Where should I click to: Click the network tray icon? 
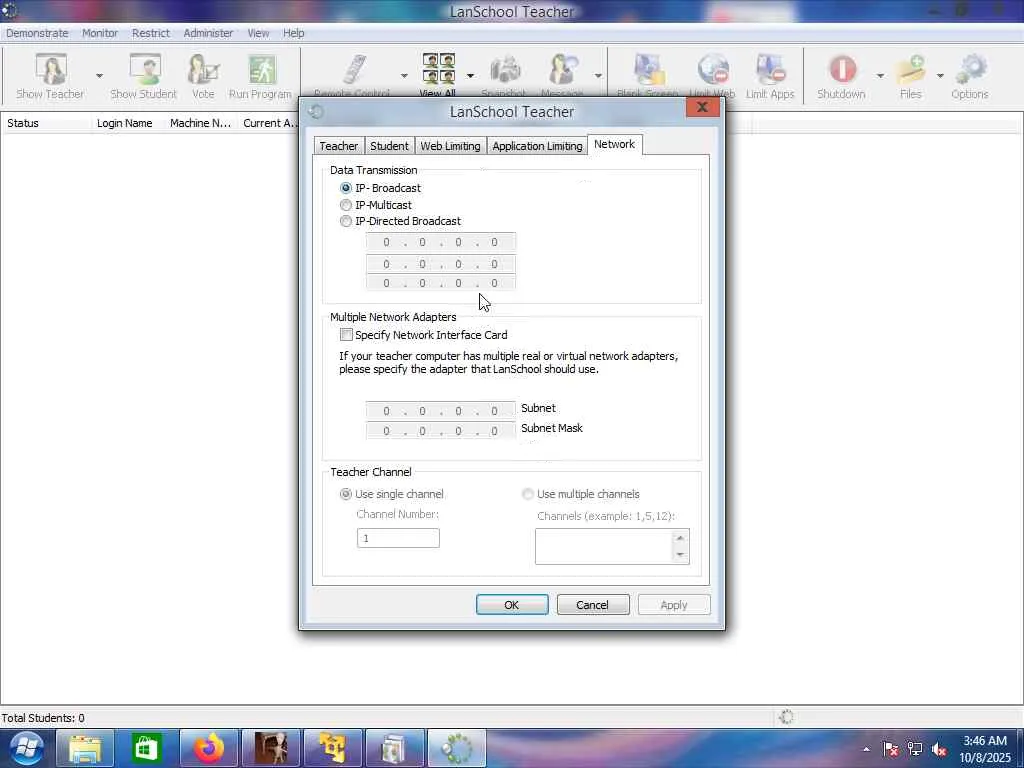click(x=915, y=749)
